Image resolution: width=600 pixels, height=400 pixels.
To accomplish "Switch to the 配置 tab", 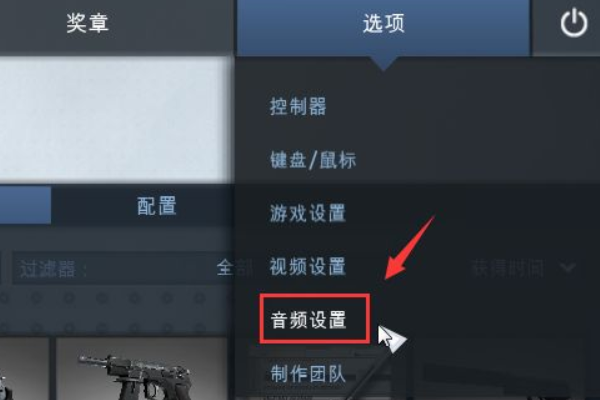I will [157, 206].
